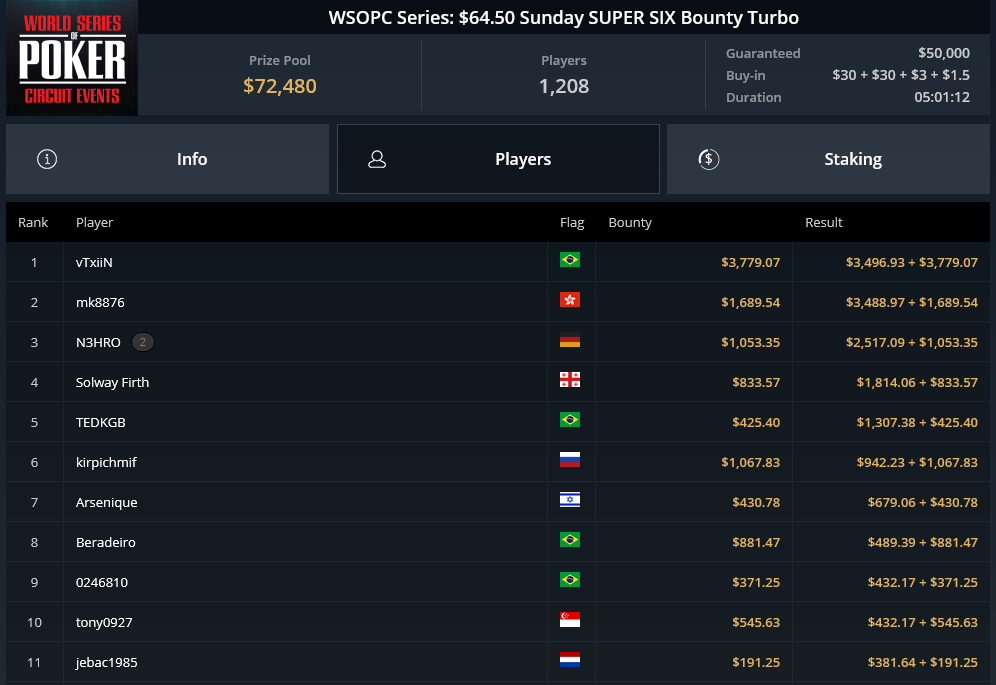Click the Result column header
The height and width of the screenshot is (685, 996).
pos(824,222)
